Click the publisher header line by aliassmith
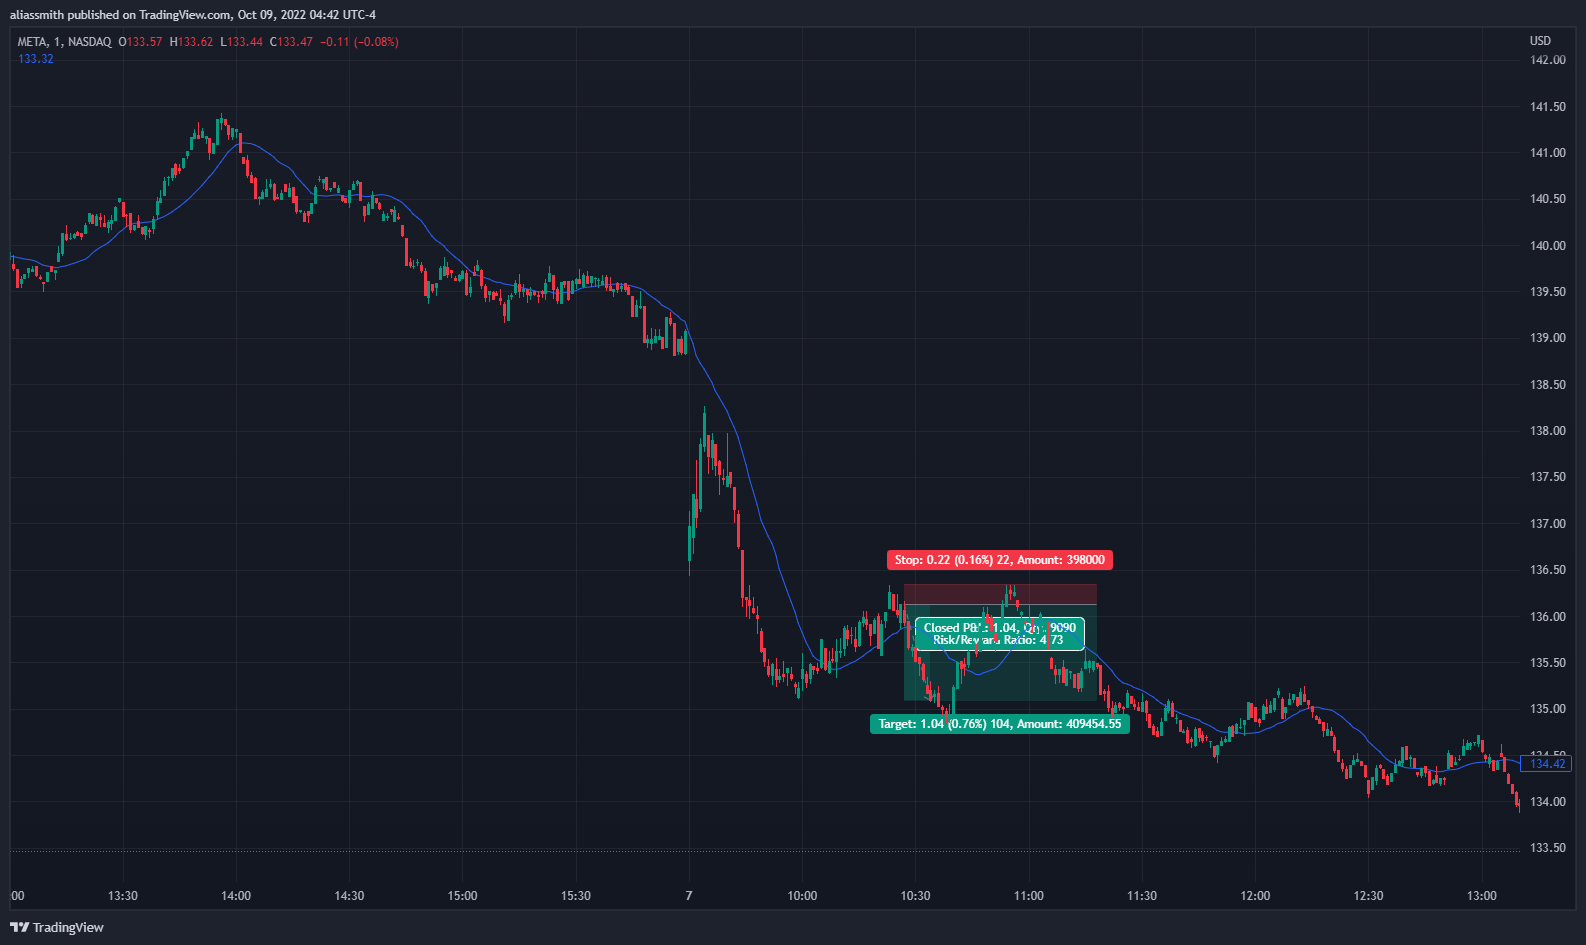The height and width of the screenshot is (945, 1586). click(193, 14)
